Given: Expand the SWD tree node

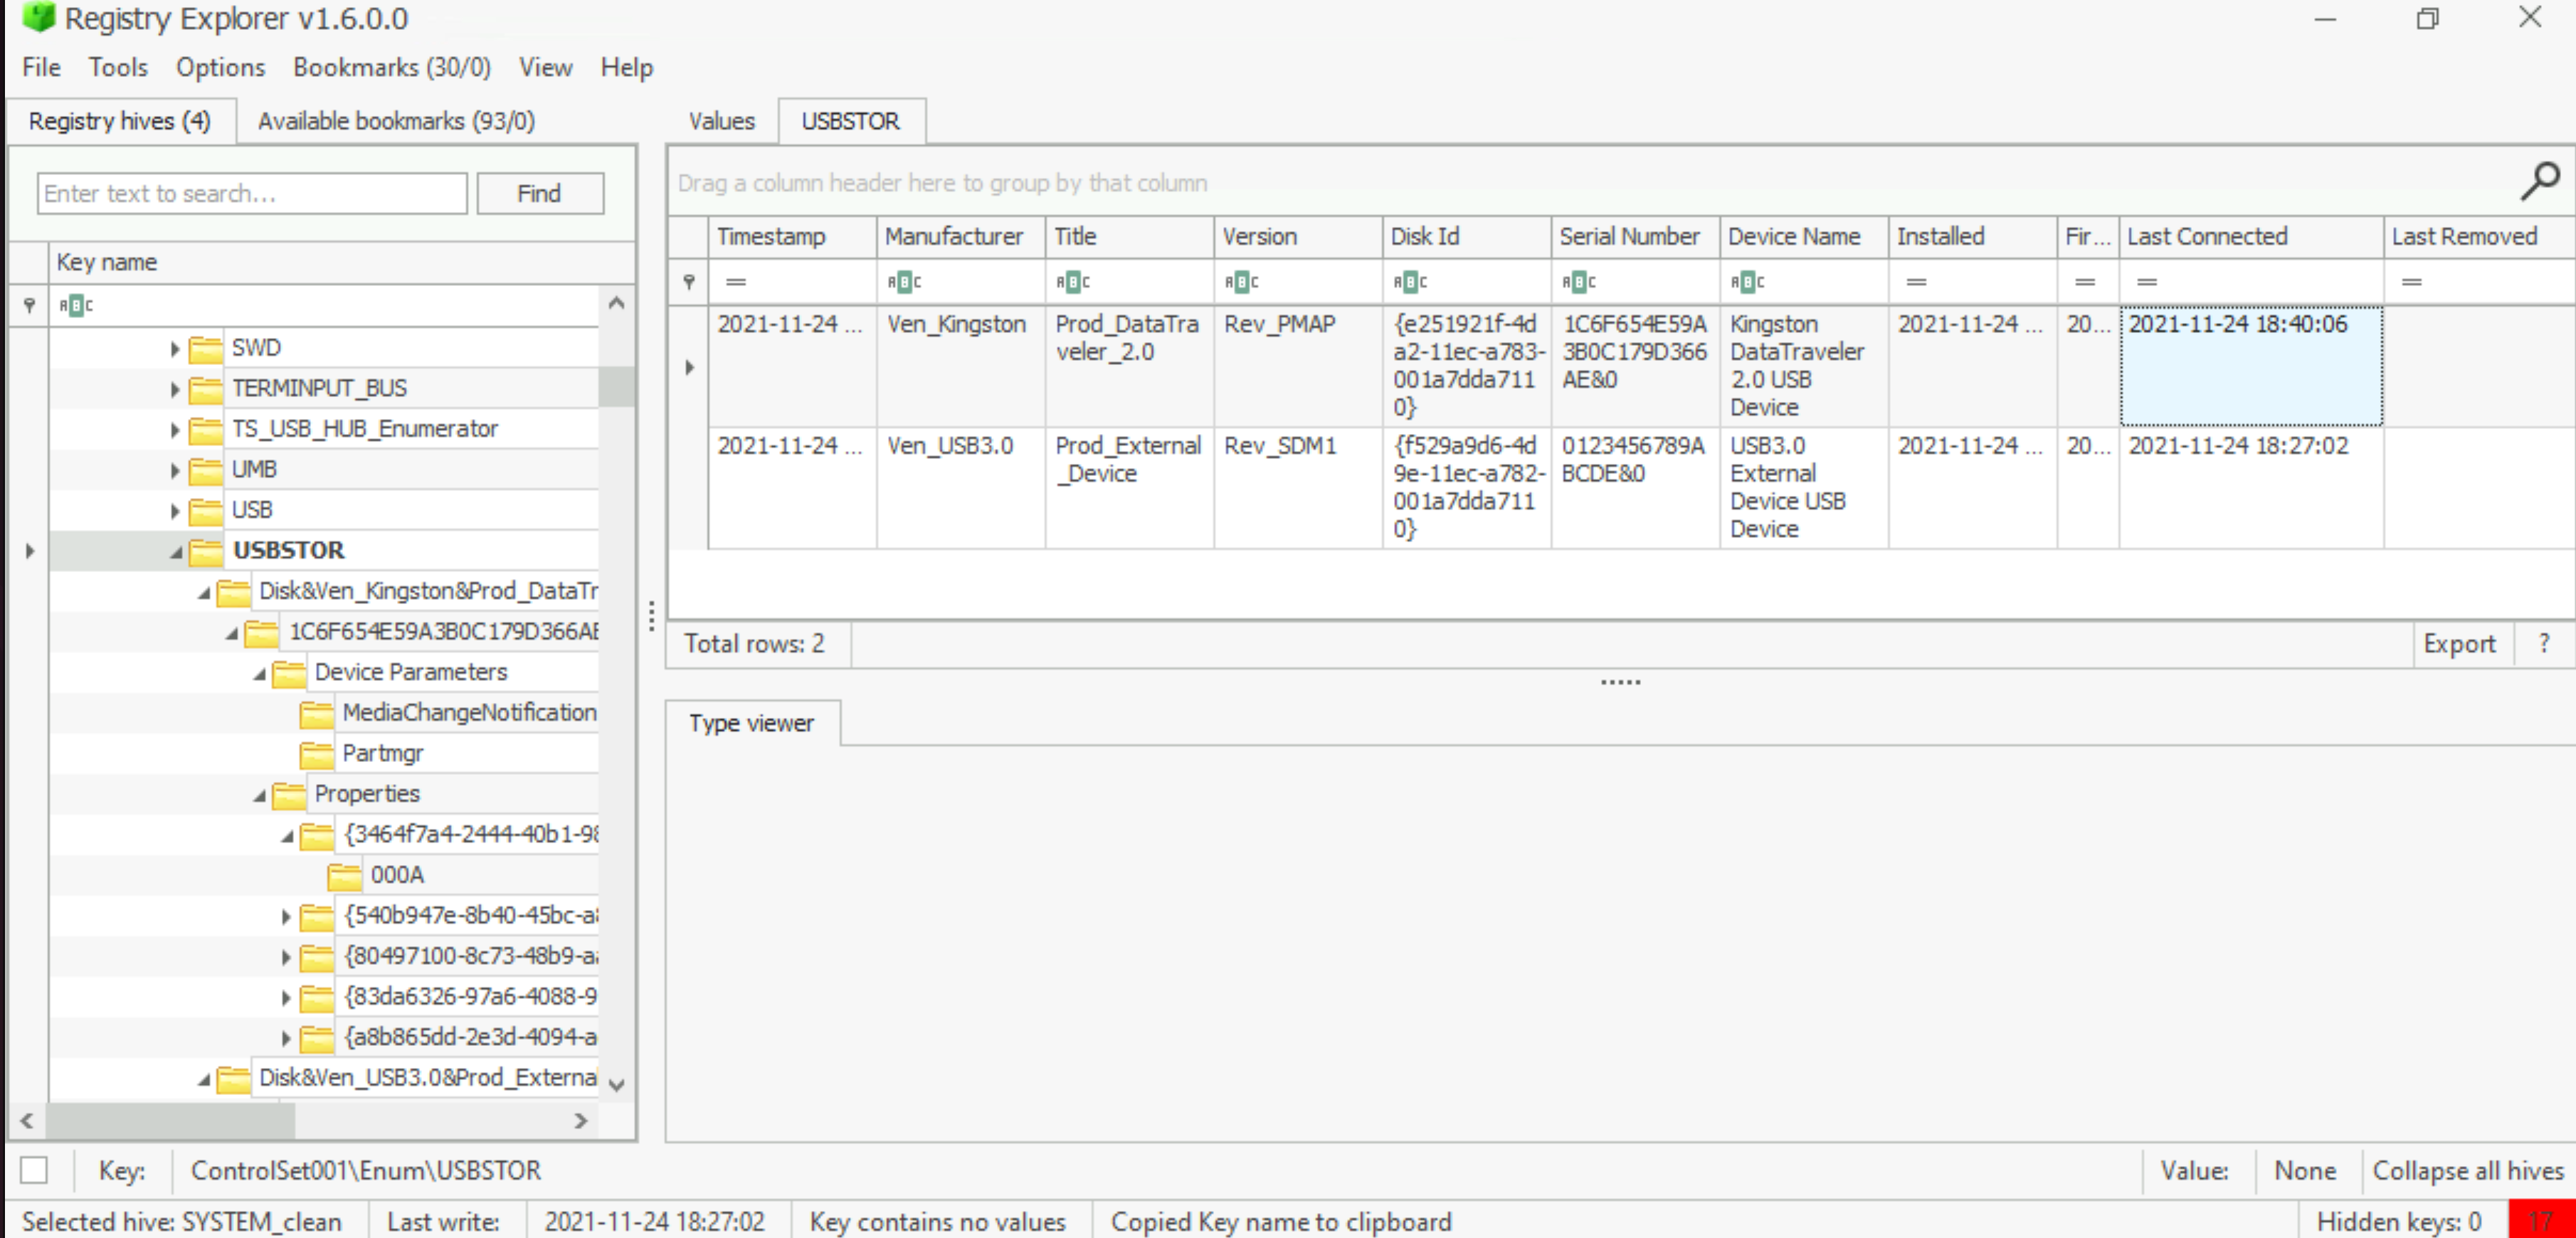Looking at the screenshot, I should tap(174, 349).
